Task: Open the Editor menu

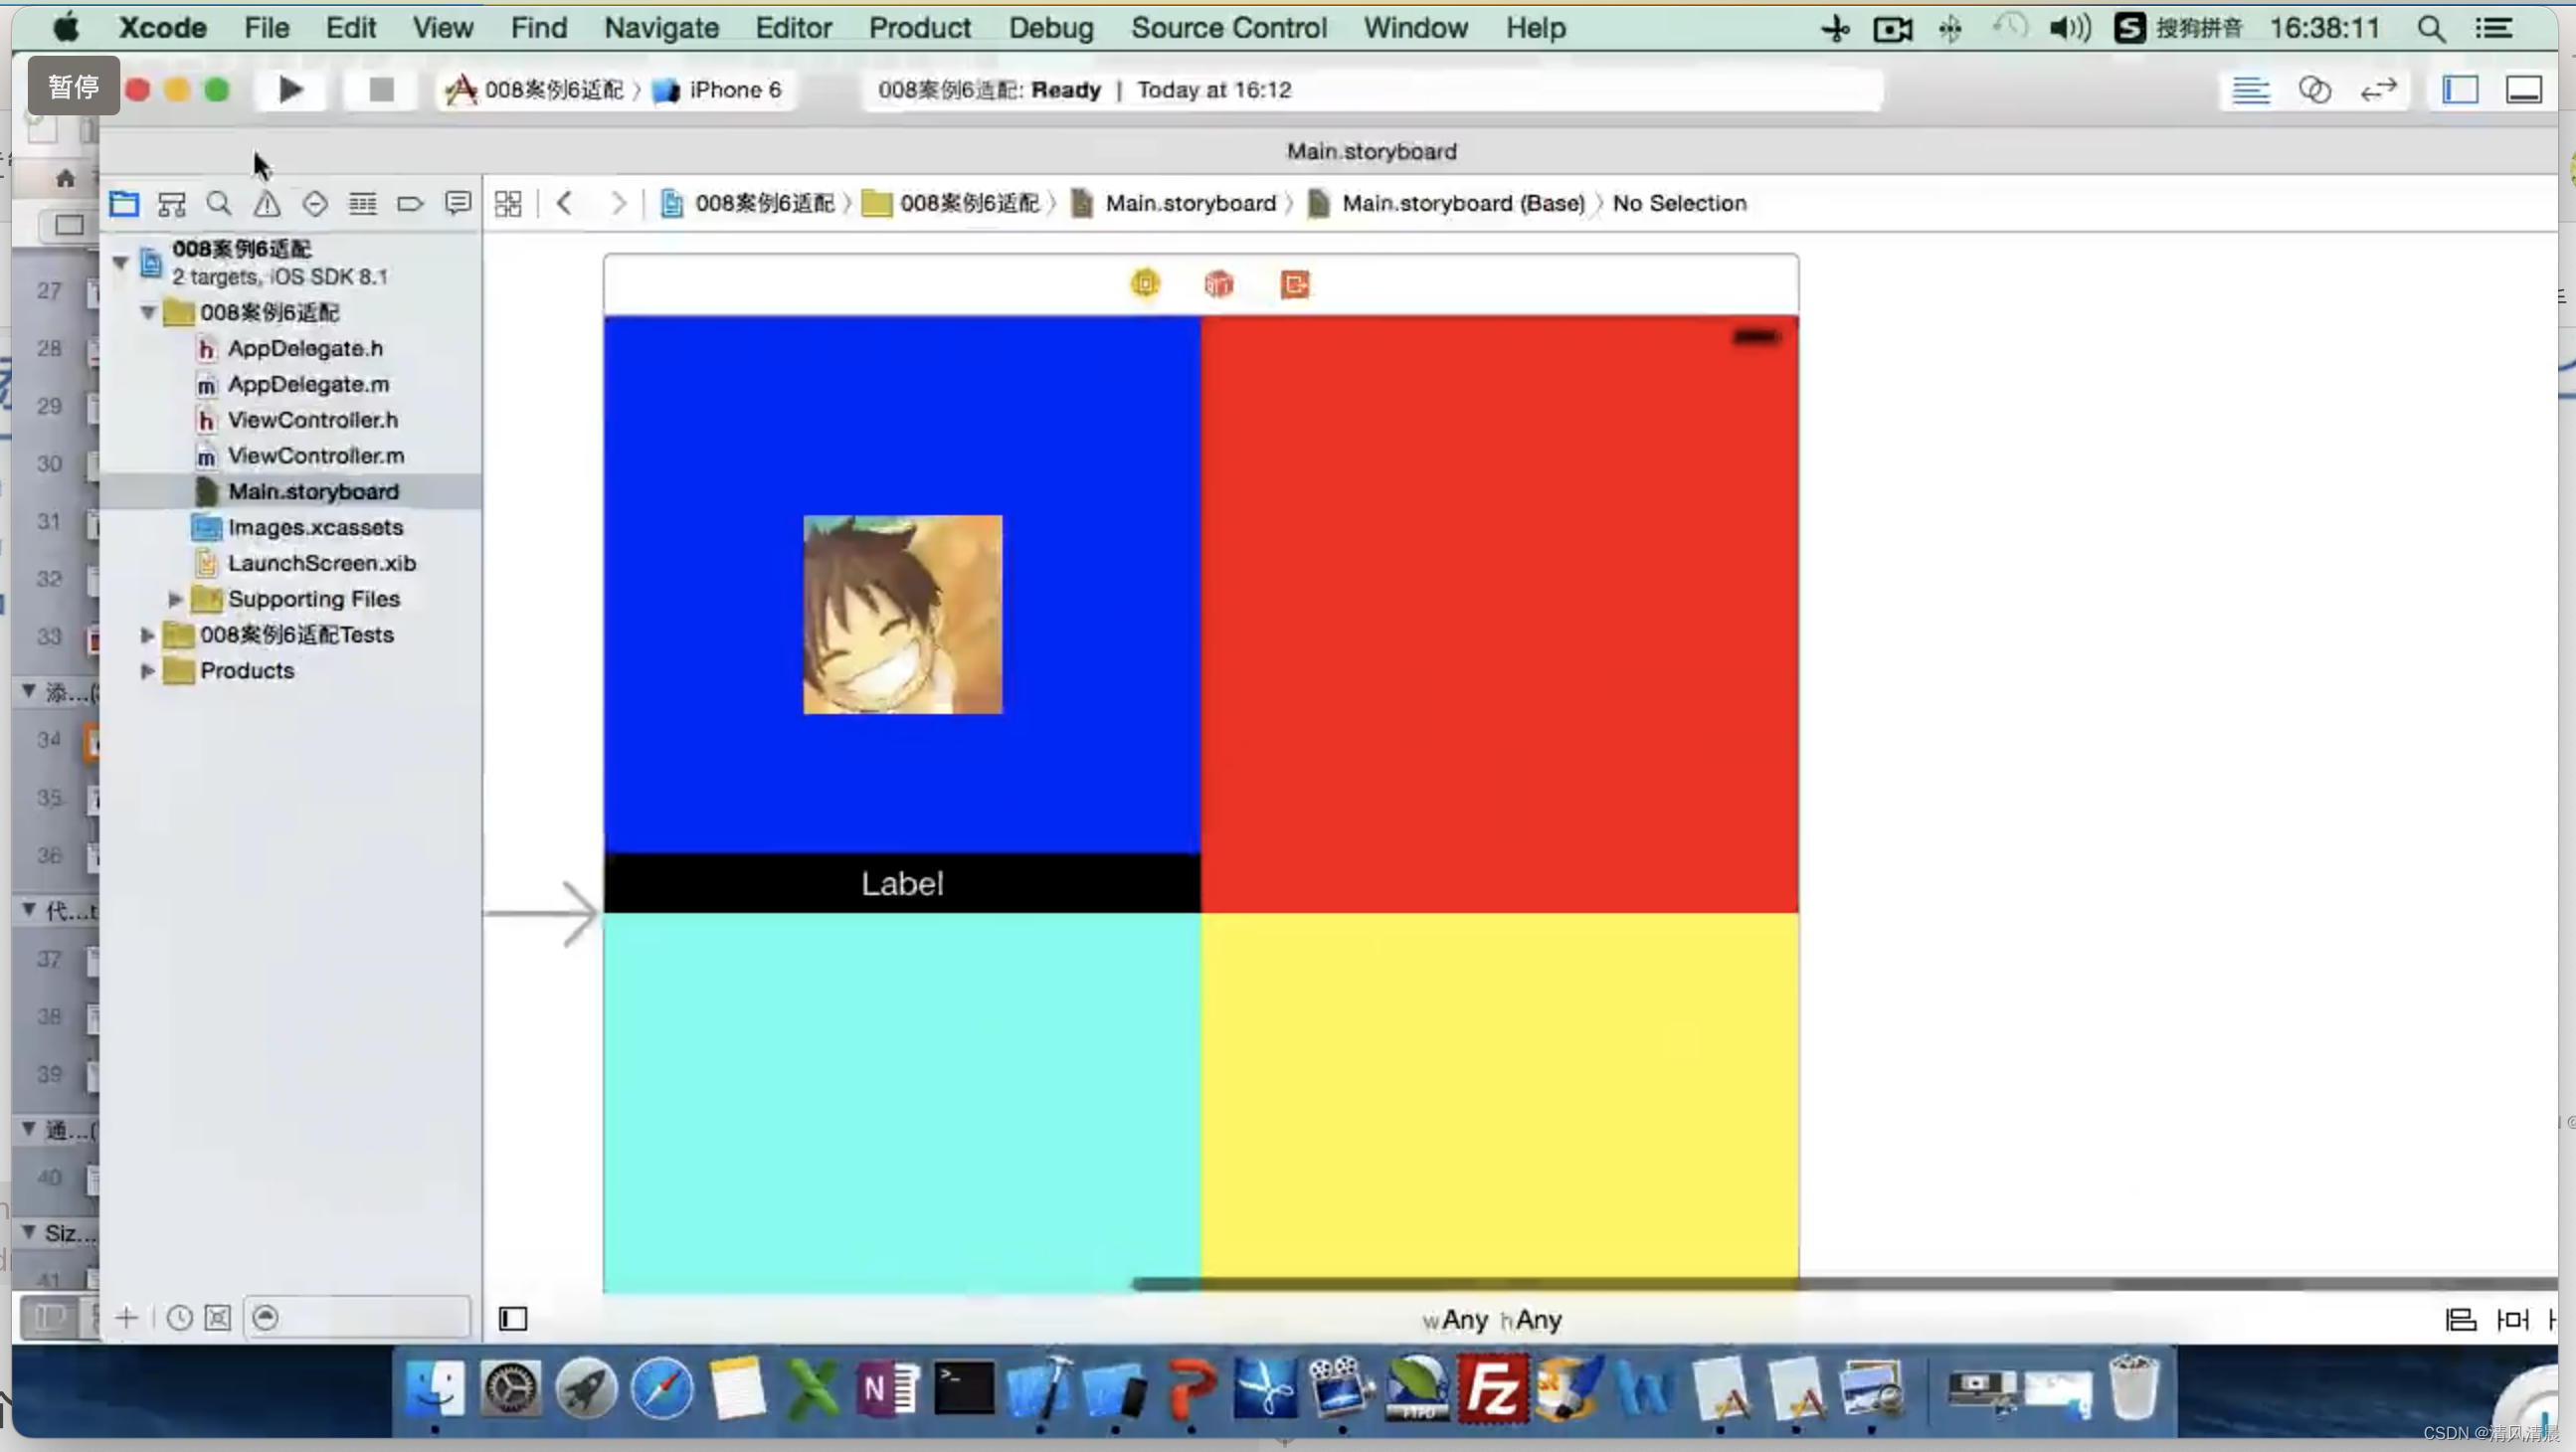Action: pyautogui.click(x=793, y=28)
